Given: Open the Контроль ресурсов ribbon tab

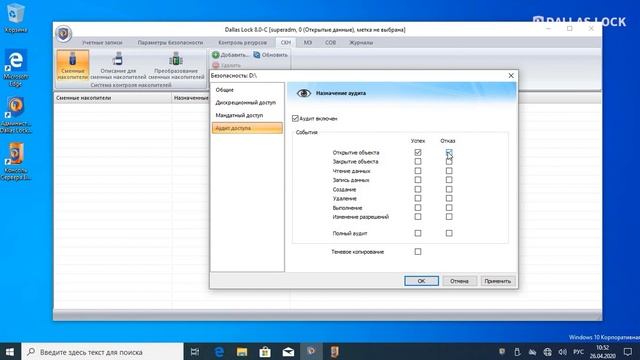Looking at the screenshot, I should [x=242, y=42].
